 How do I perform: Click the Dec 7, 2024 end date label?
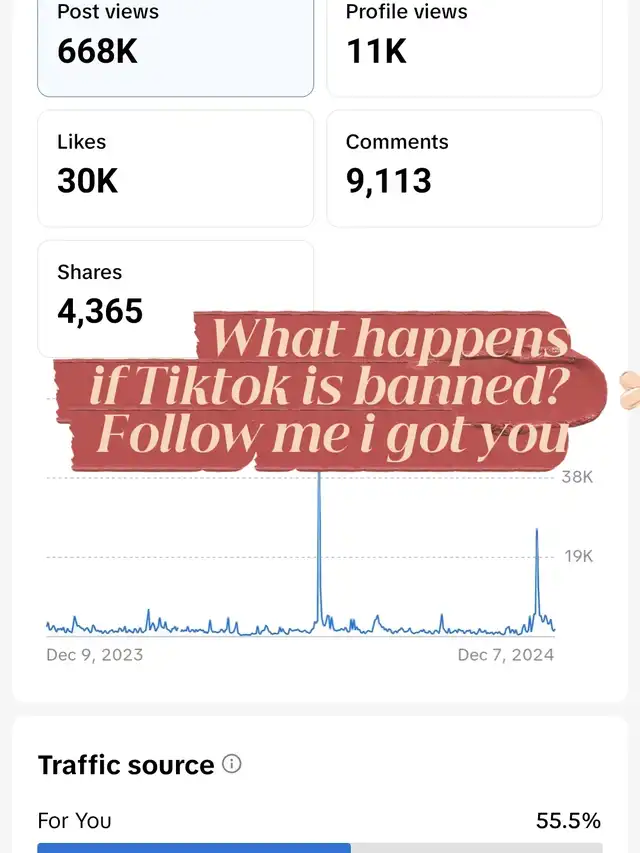coord(506,654)
